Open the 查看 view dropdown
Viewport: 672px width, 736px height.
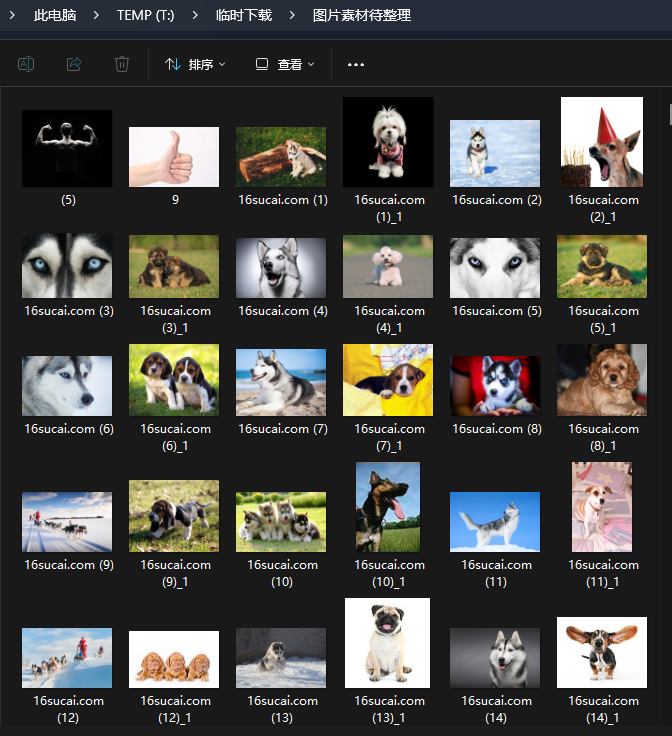point(284,64)
